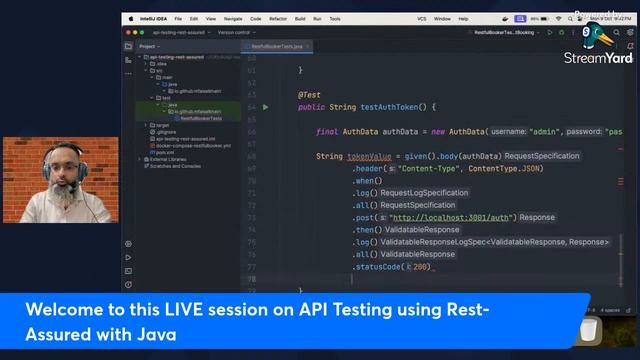Open the localhost:3001/auth URL link
Viewport: 640px width, 360px height.
[x=451, y=218]
